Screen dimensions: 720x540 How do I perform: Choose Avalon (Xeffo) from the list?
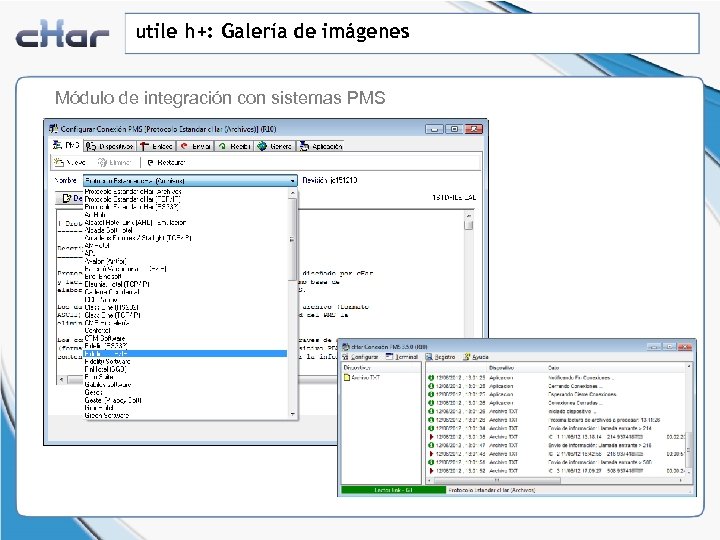pos(106,261)
